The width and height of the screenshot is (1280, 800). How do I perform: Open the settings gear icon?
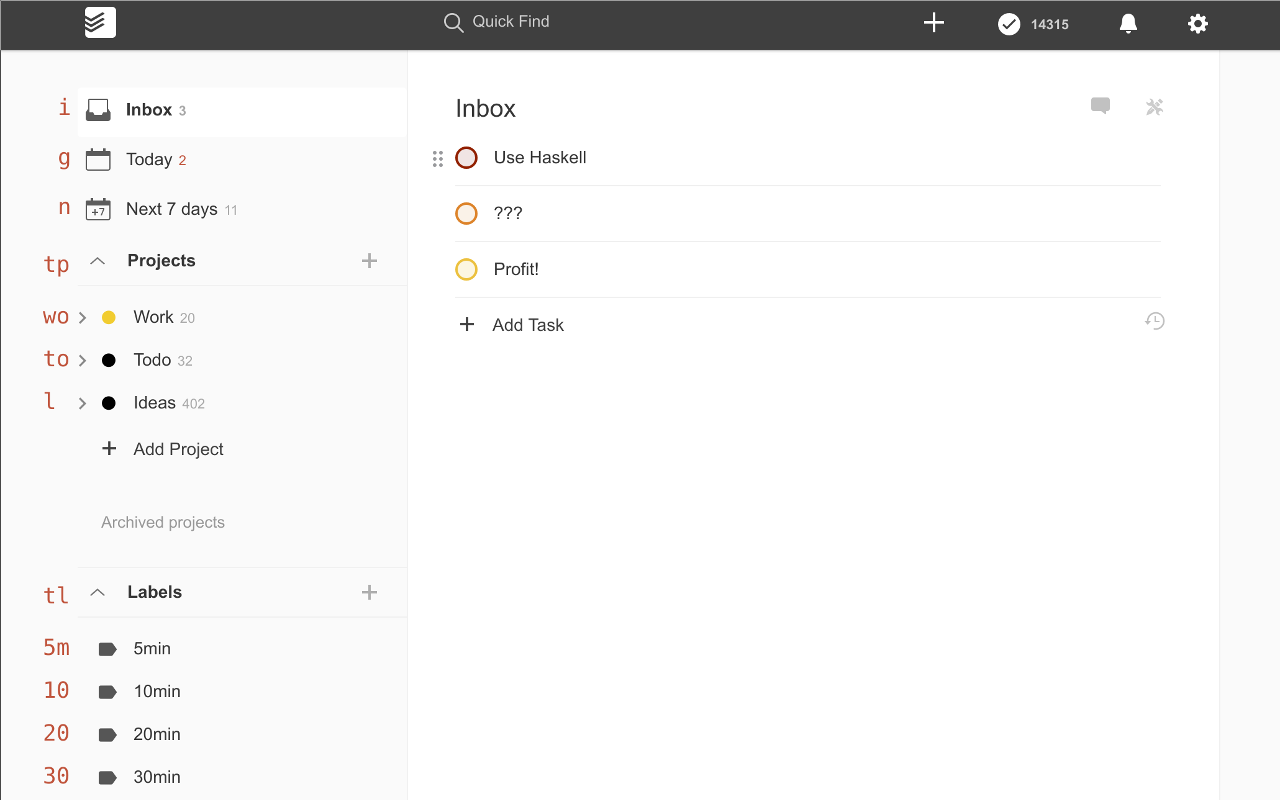pos(1198,23)
